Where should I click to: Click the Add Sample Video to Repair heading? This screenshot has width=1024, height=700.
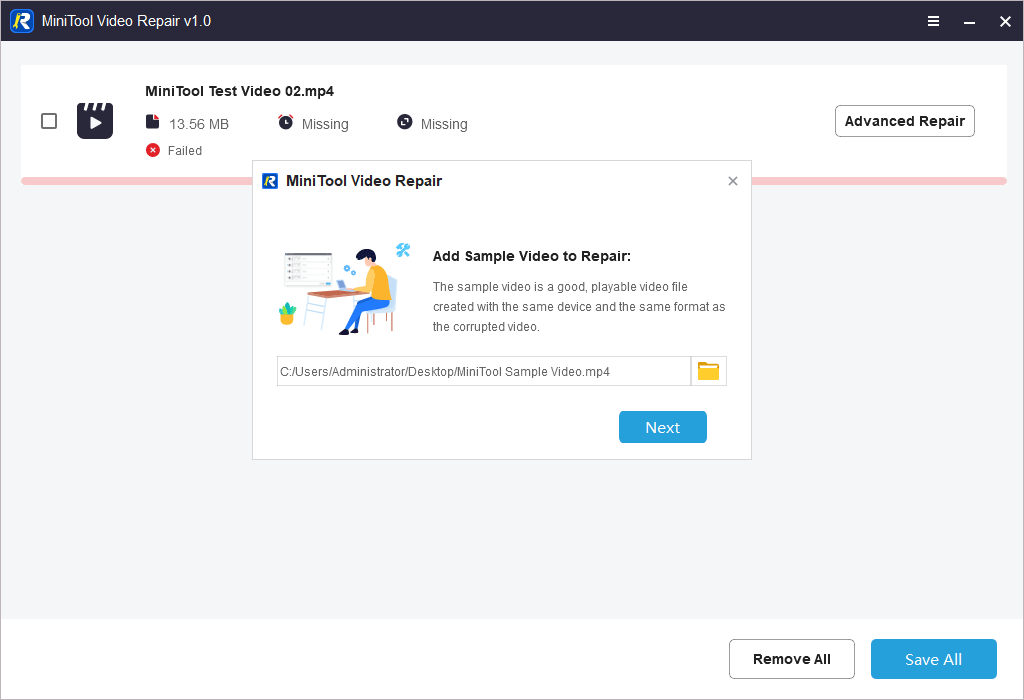pyautogui.click(x=532, y=256)
